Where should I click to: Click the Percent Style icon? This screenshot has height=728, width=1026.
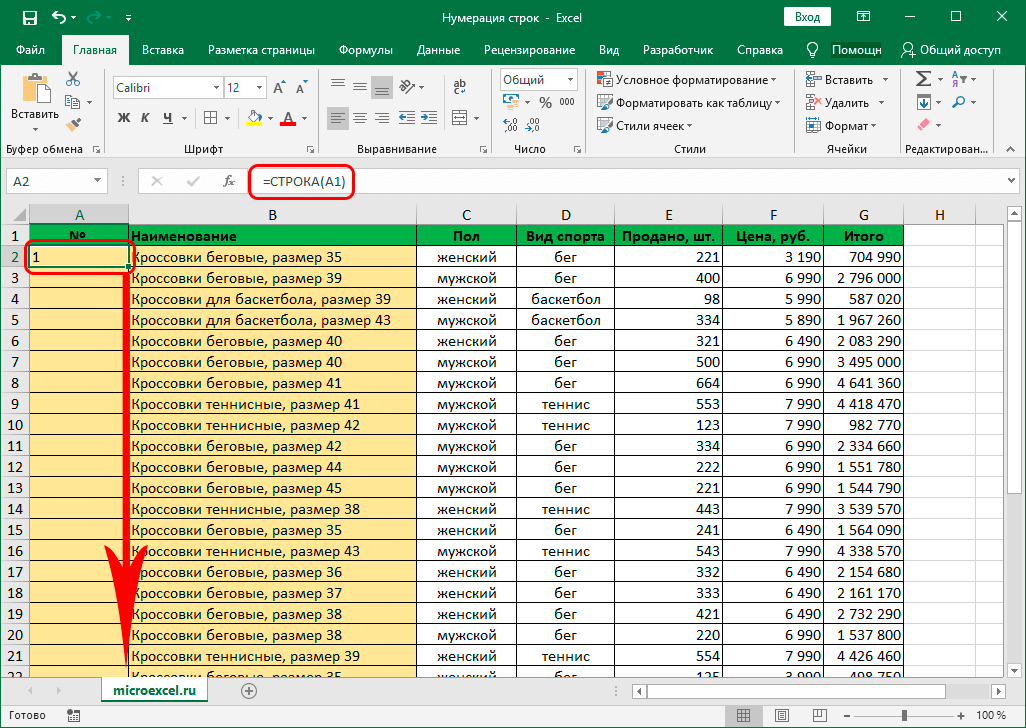click(546, 102)
